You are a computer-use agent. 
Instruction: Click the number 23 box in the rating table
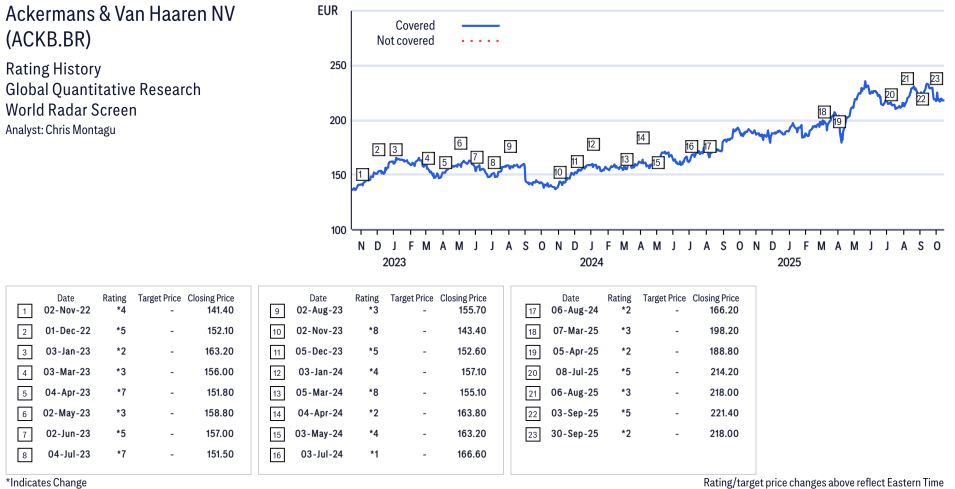[x=532, y=434]
